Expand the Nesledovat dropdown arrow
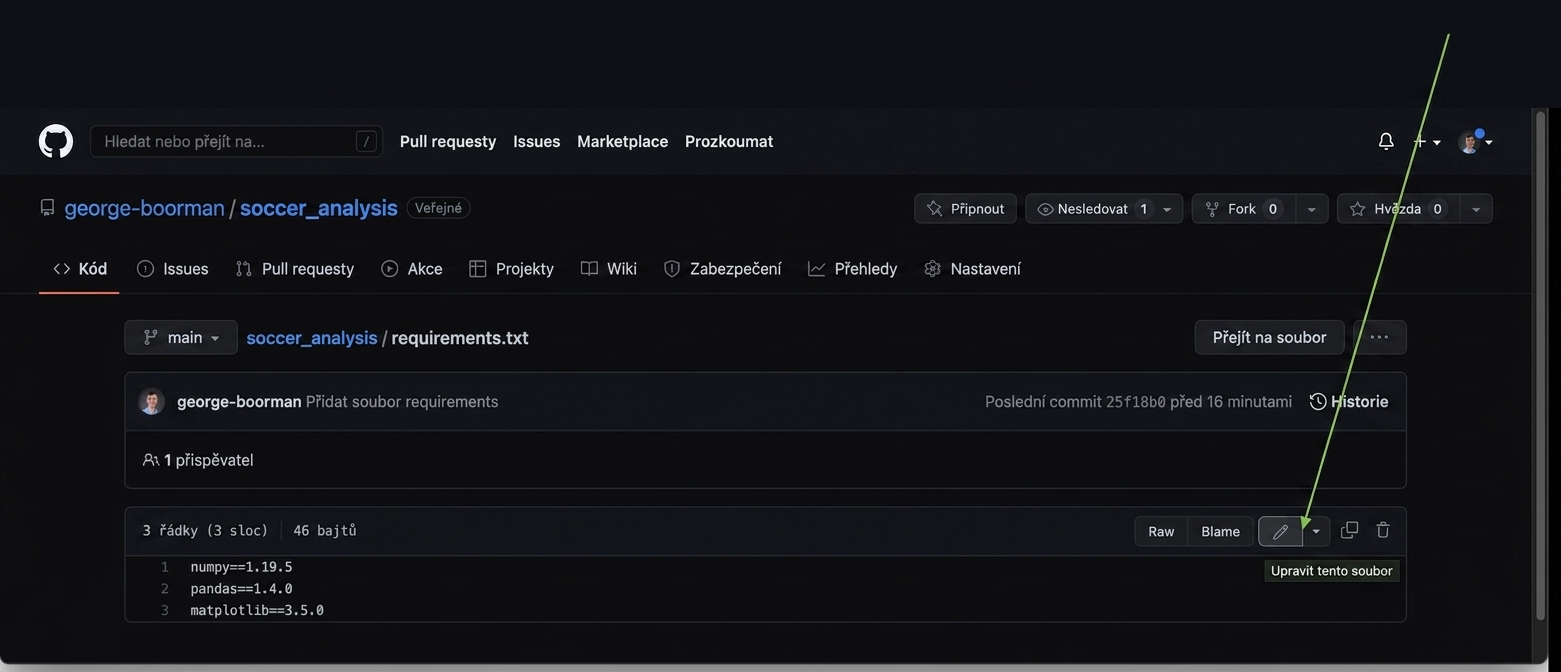Image resolution: width=1561 pixels, height=672 pixels. [x=1167, y=209]
